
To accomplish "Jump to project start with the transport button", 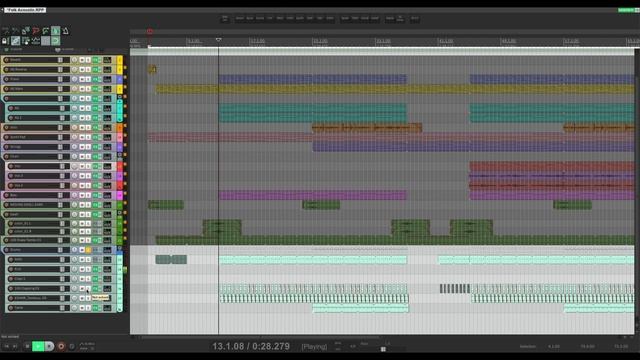I will coord(7,347).
